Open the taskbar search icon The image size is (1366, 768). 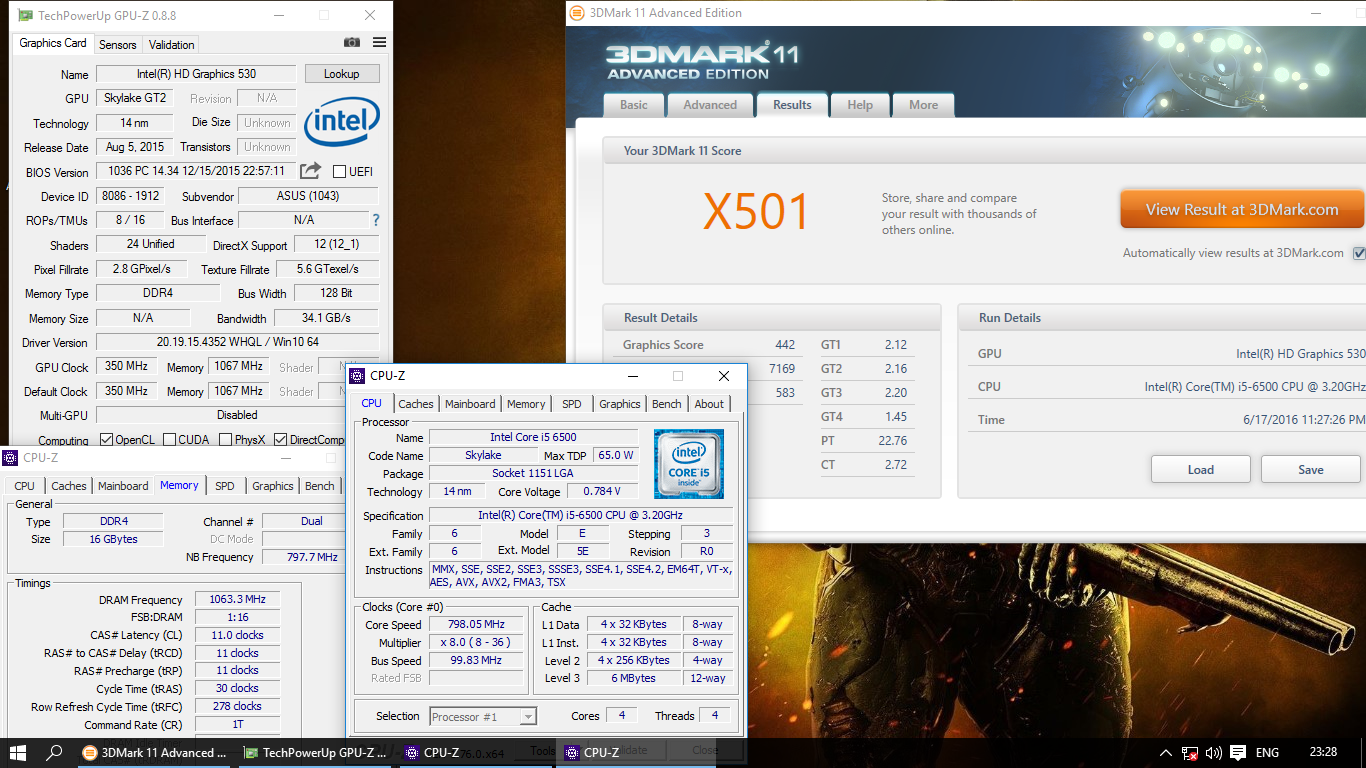click(55, 752)
